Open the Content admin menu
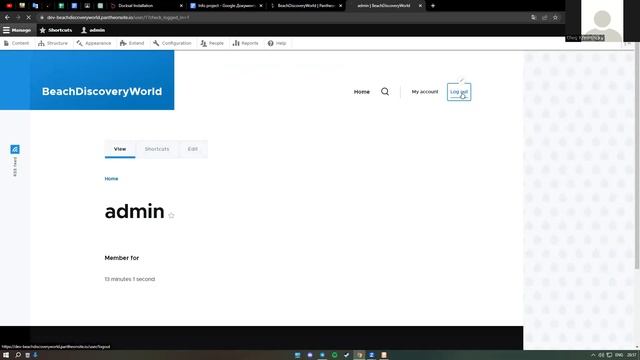 (x=17, y=43)
